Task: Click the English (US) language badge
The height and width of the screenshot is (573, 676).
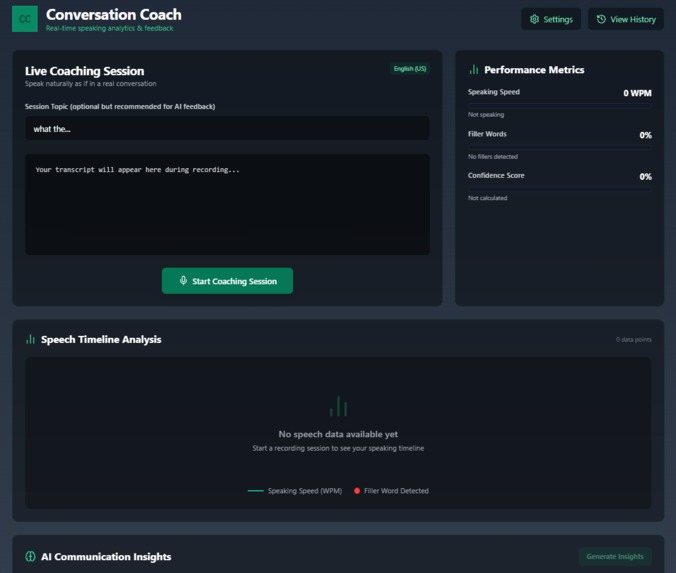Action: click(410, 69)
